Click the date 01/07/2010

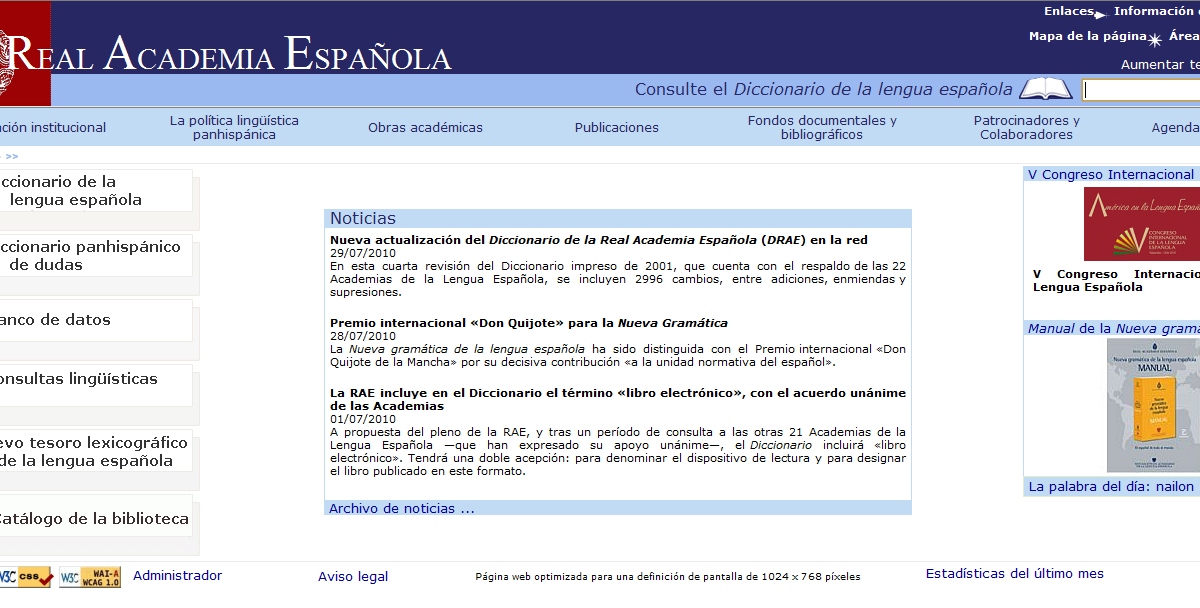point(363,419)
